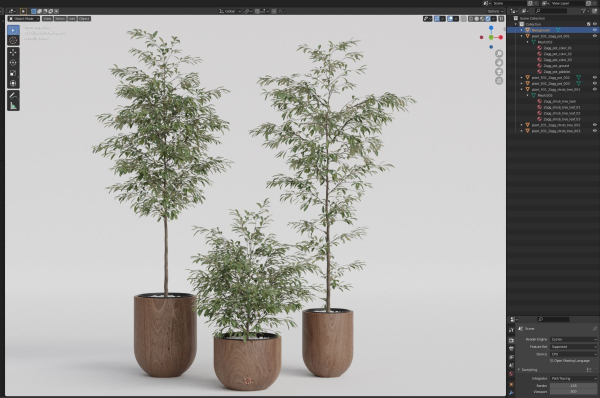Open the viewport Select menu
The height and width of the screenshot is (398, 600).
pos(60,19)
